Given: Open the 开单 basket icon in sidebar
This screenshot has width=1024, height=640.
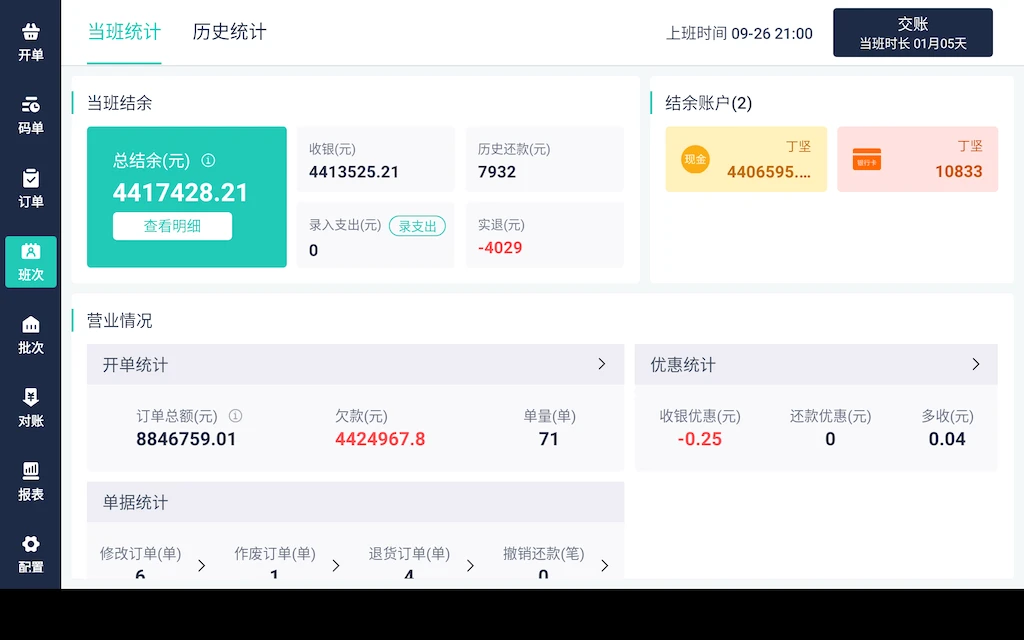Looking at the screenshot, I should 31,33.
